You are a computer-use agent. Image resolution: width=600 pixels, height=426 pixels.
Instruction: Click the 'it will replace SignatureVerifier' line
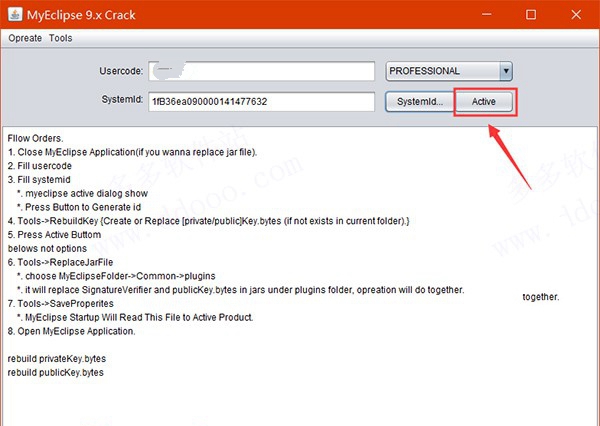(240, 290)
